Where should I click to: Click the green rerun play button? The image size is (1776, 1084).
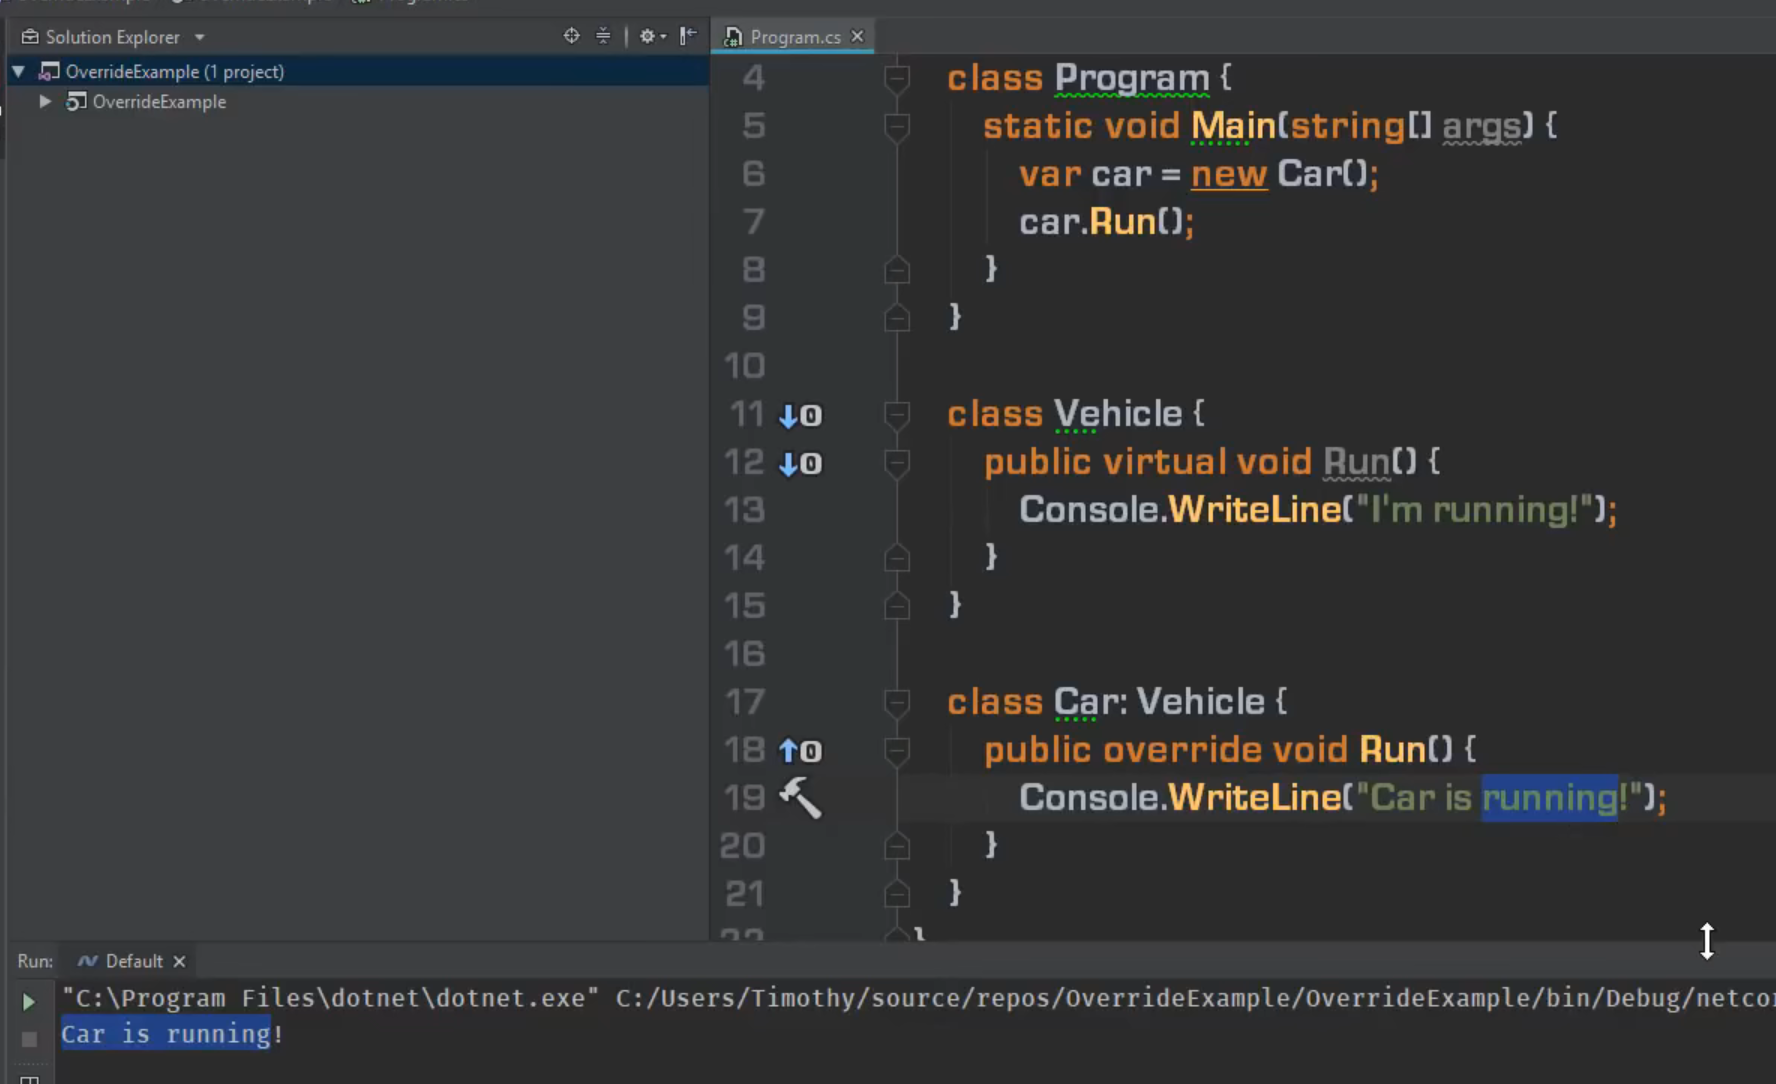point(29,1001)
